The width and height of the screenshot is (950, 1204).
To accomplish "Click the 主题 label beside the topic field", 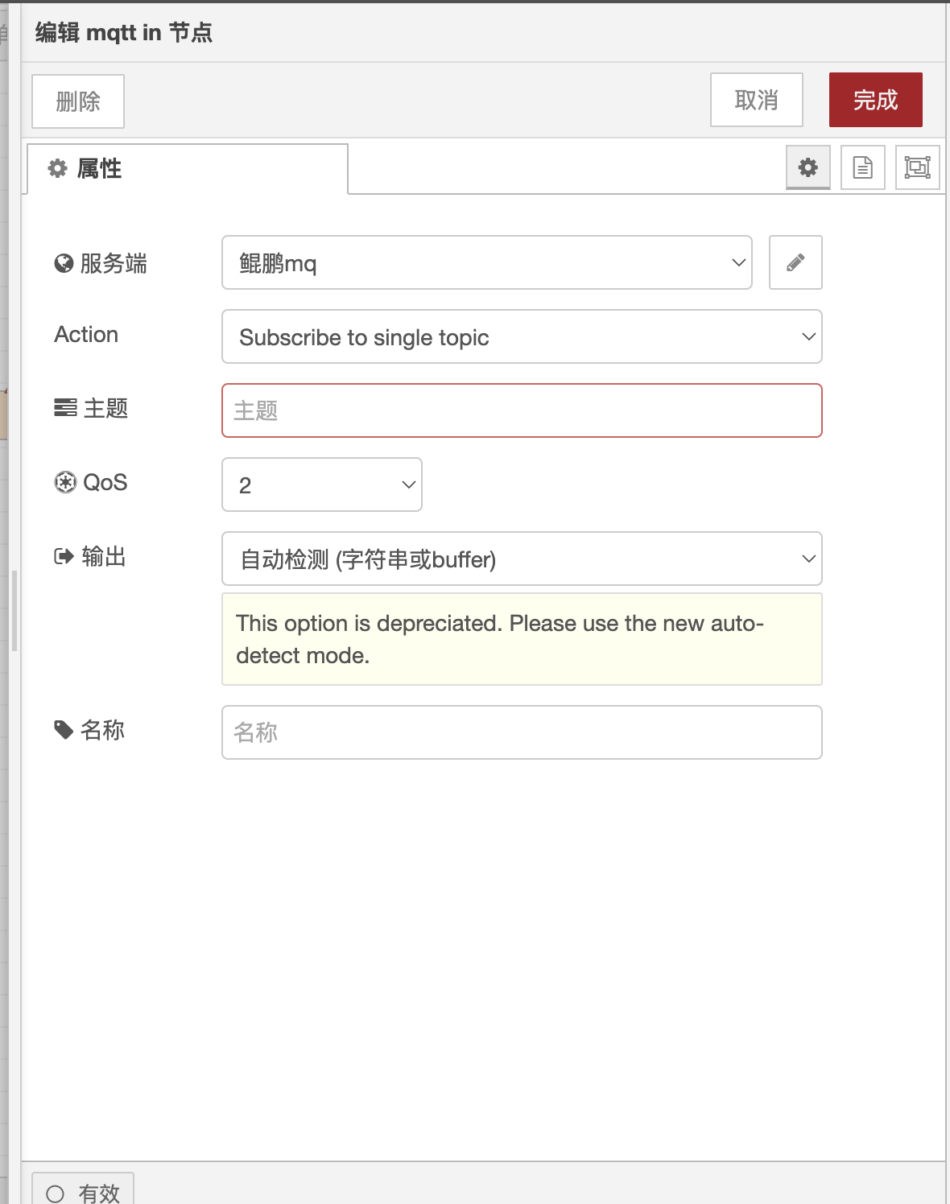I will click(91, 408).
